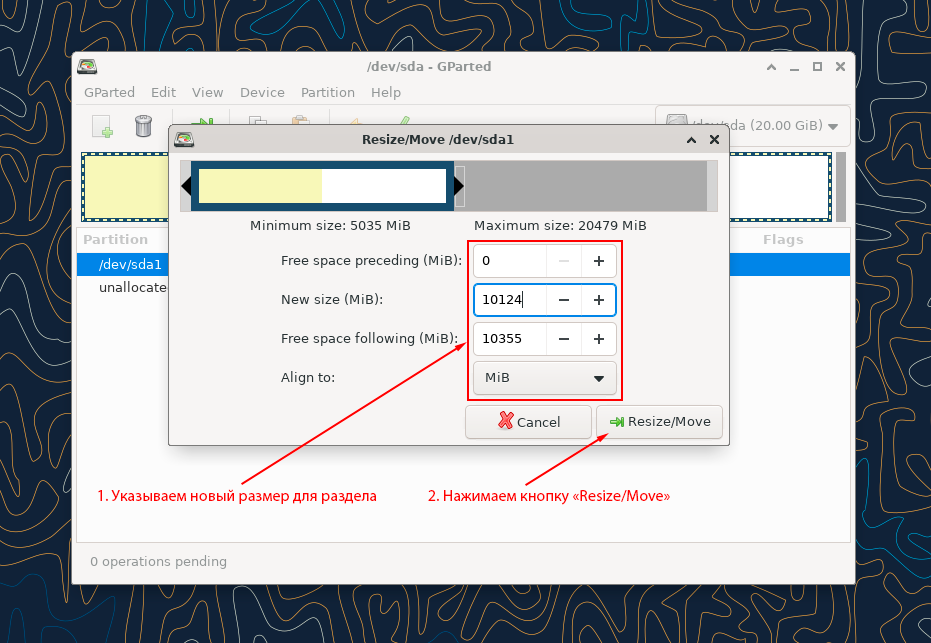Increase Free space following value
Image resolution: width=931 pixels, height=643 pixels.
coord(598,339)
